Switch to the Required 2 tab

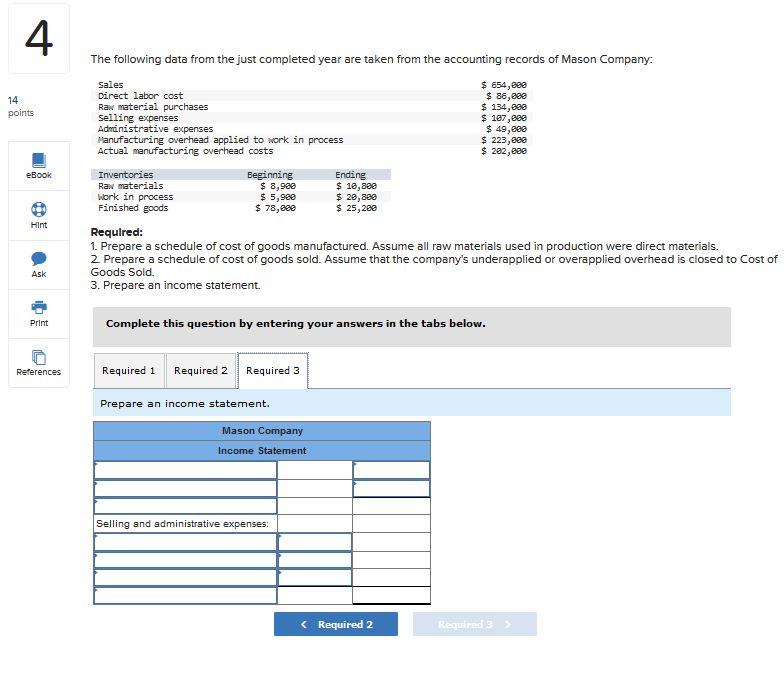(200, 370)
